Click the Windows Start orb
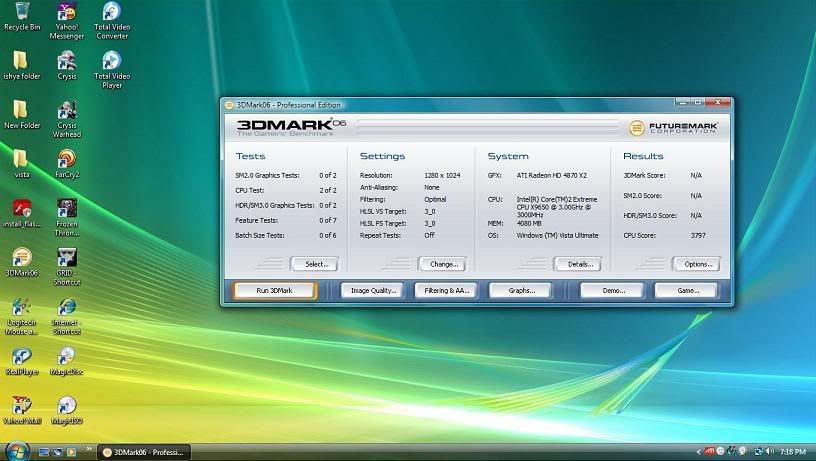Image resolution: width=816 pixels, height=461 pixels. point(16,450)
